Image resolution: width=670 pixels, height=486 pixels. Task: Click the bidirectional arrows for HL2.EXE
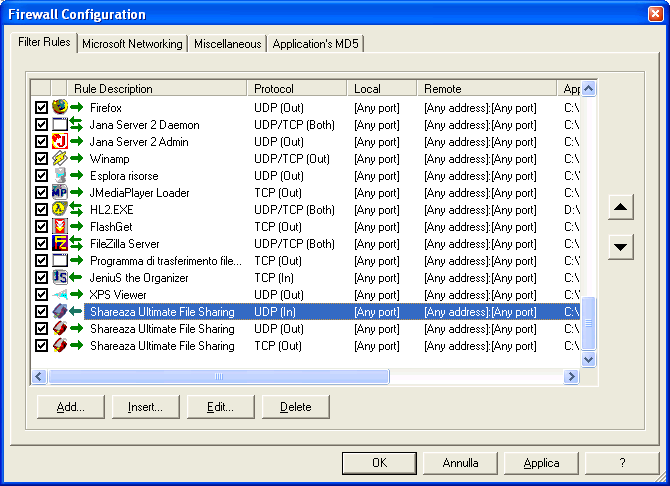pyautogui.click(x=76, y=209)
